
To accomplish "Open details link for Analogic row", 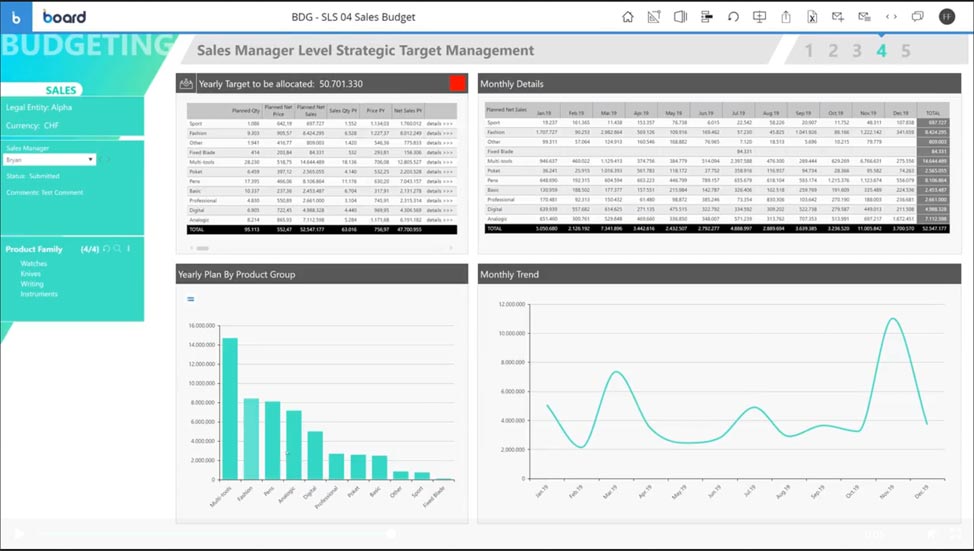I will pyautogui.click(x=440, y=220).
